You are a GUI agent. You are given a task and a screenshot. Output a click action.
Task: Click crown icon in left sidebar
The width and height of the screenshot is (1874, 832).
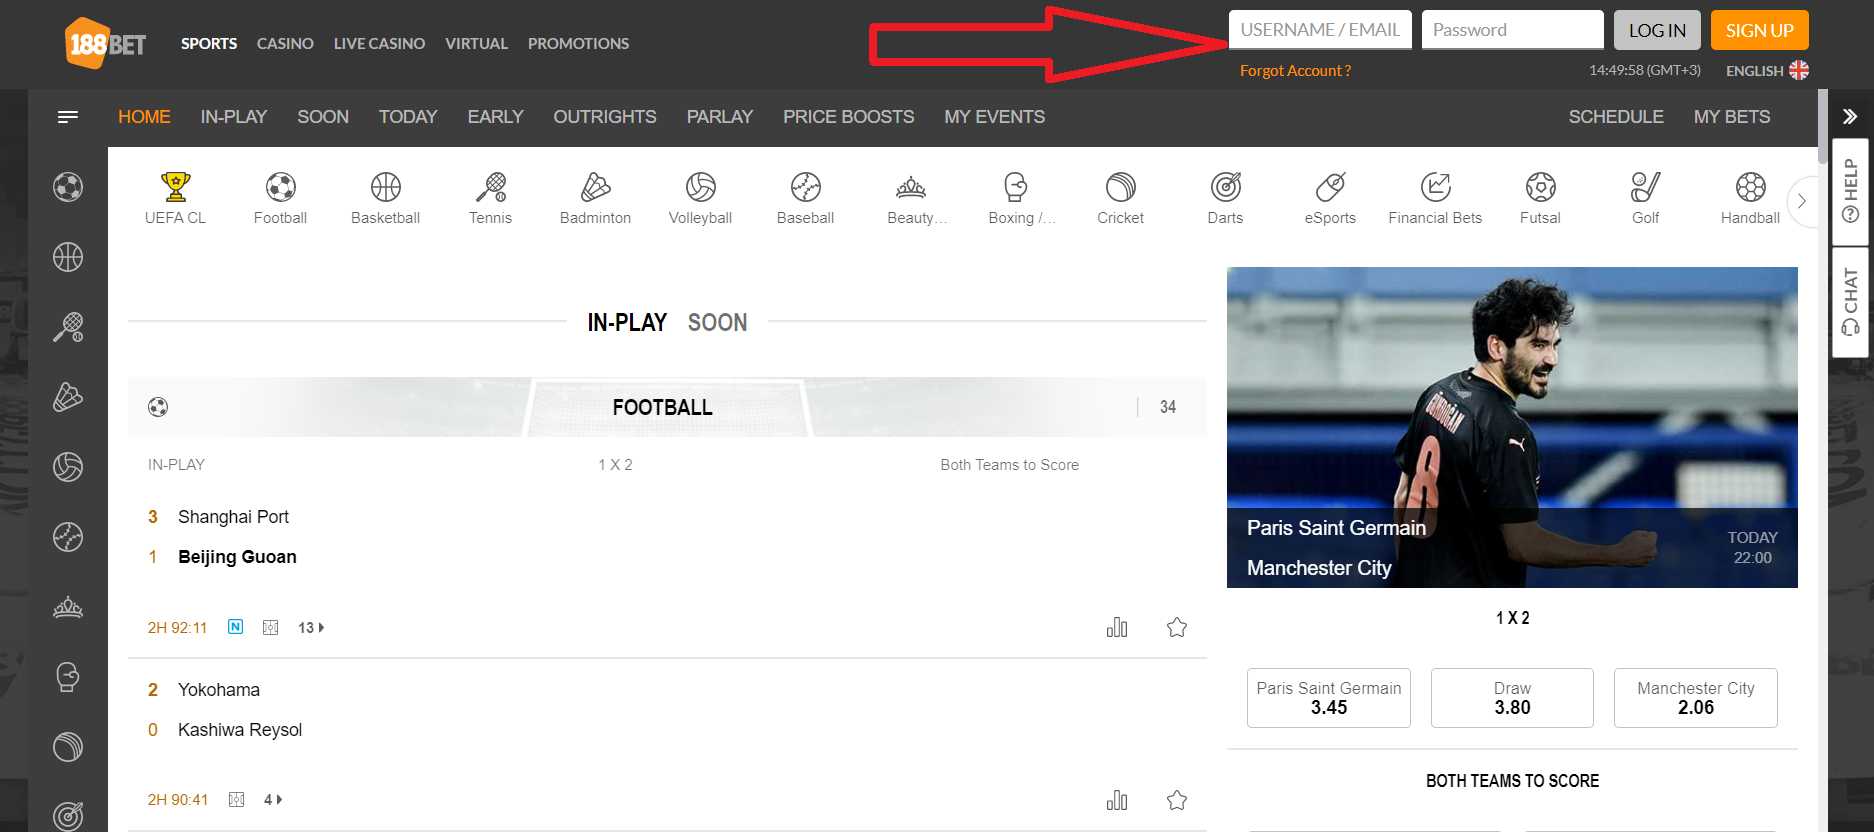point(68,607)
